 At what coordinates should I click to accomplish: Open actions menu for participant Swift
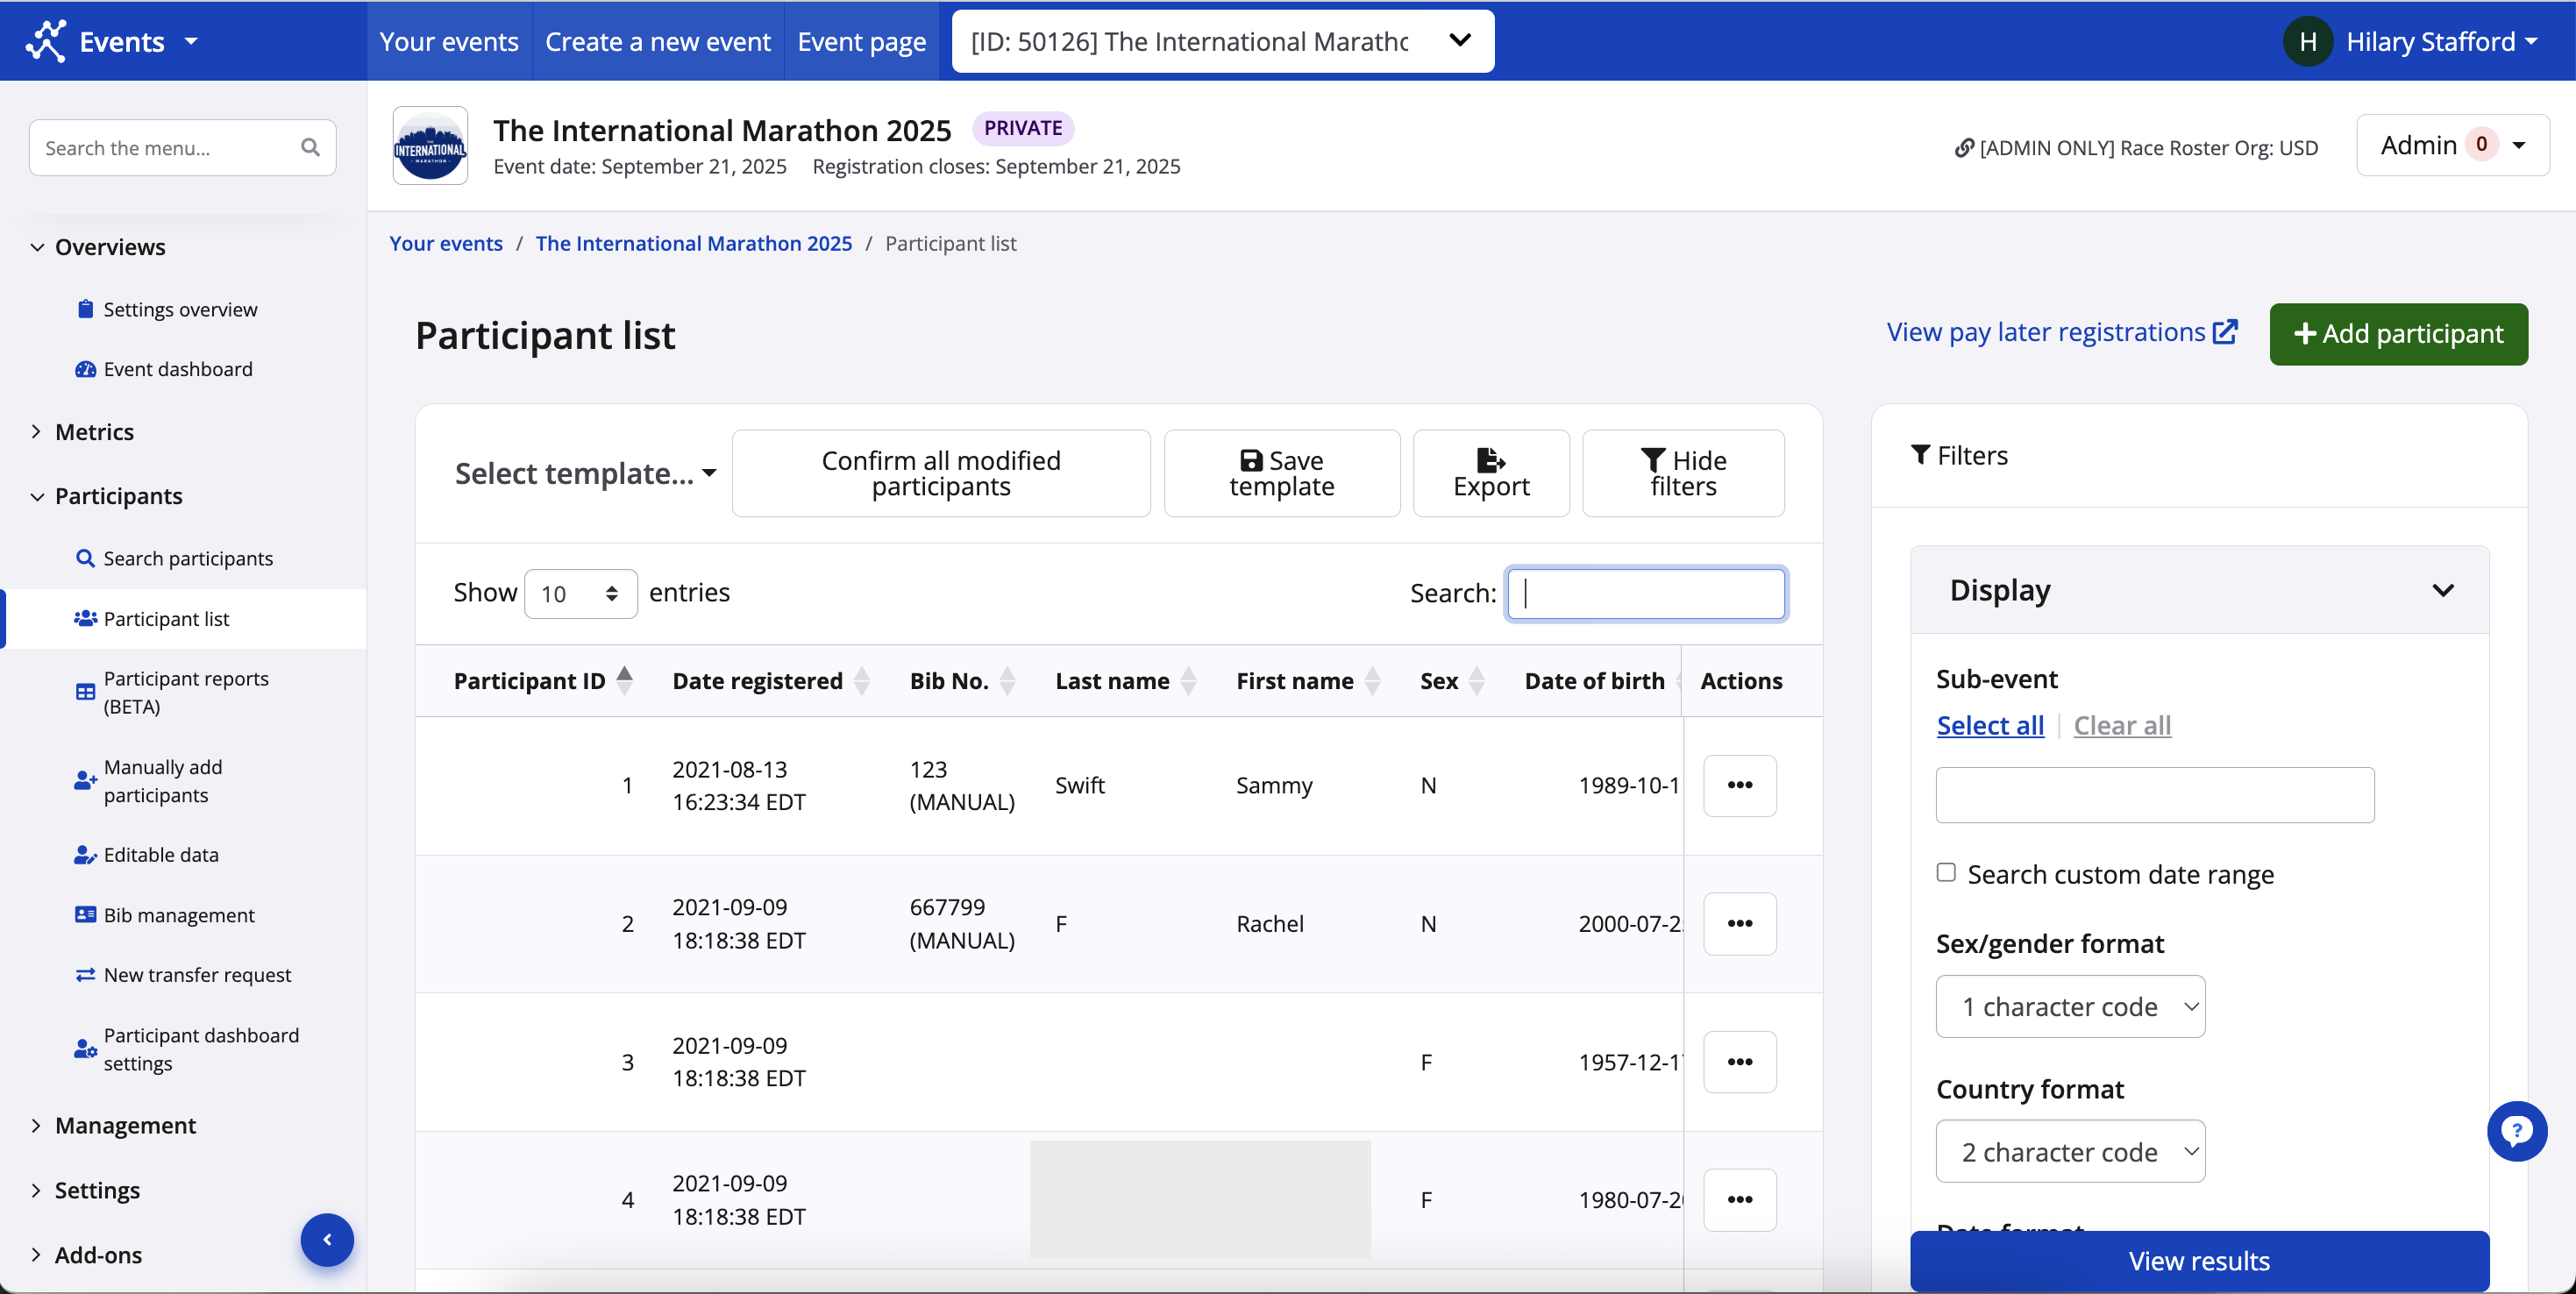(x=1739, y=785)
